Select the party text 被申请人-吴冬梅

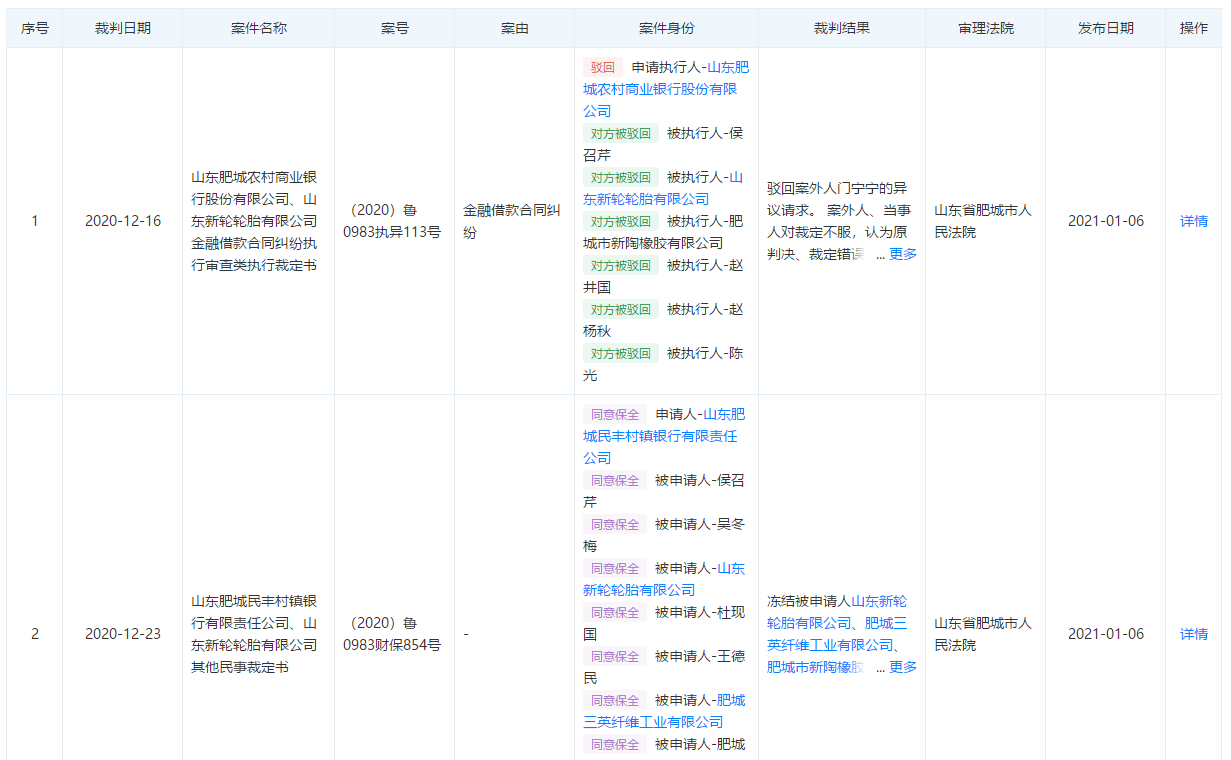664,535
